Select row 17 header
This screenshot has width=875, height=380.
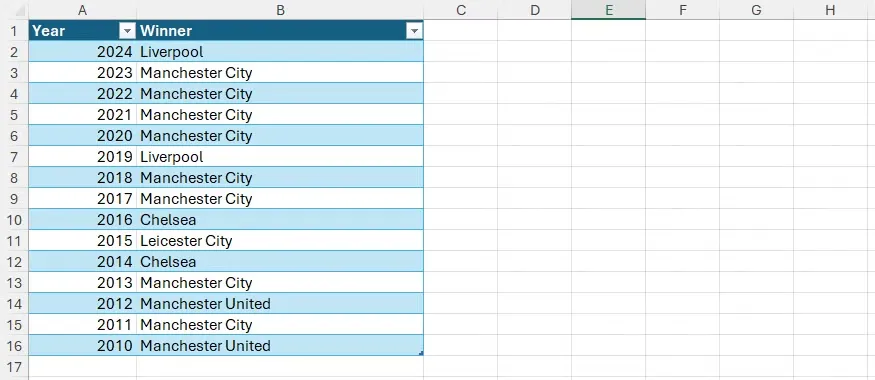14,367
